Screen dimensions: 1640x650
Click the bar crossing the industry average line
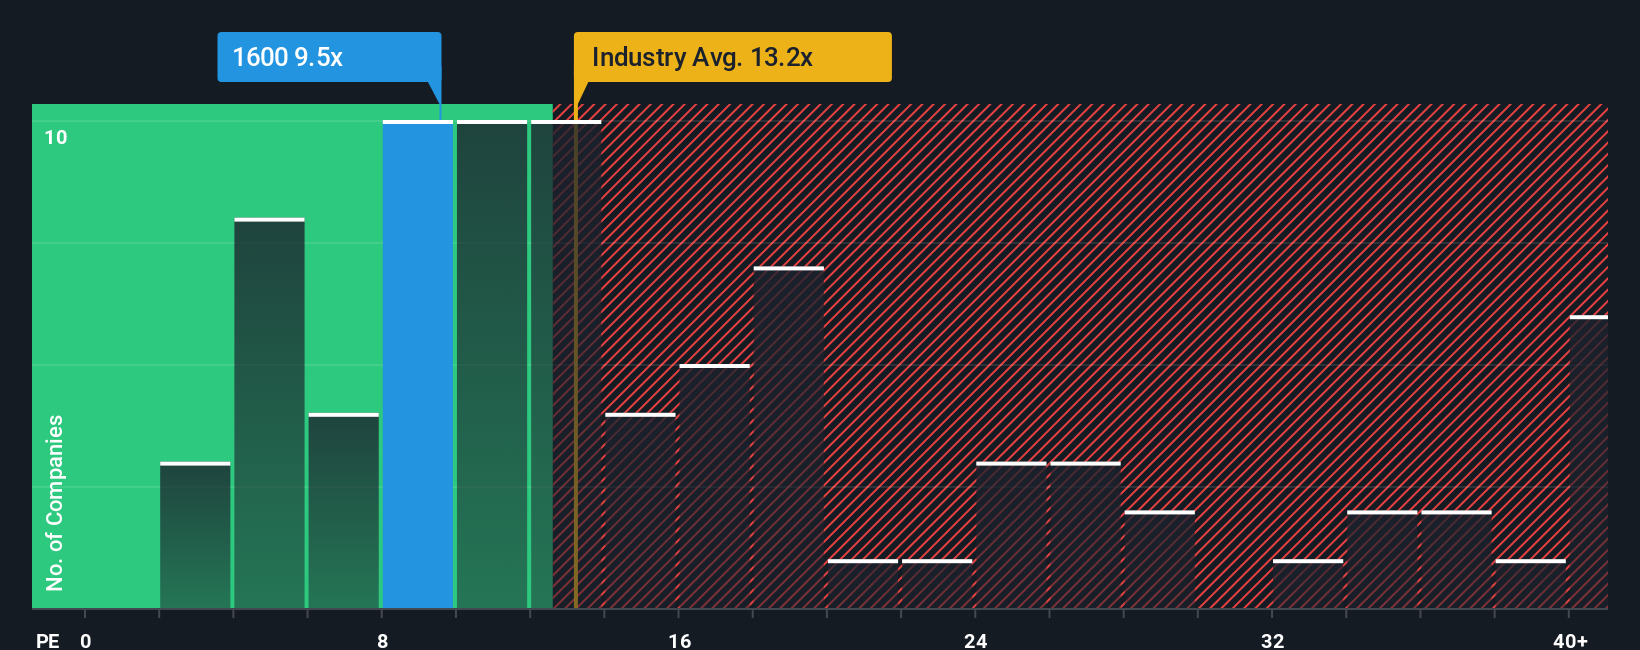click(566, 365)
